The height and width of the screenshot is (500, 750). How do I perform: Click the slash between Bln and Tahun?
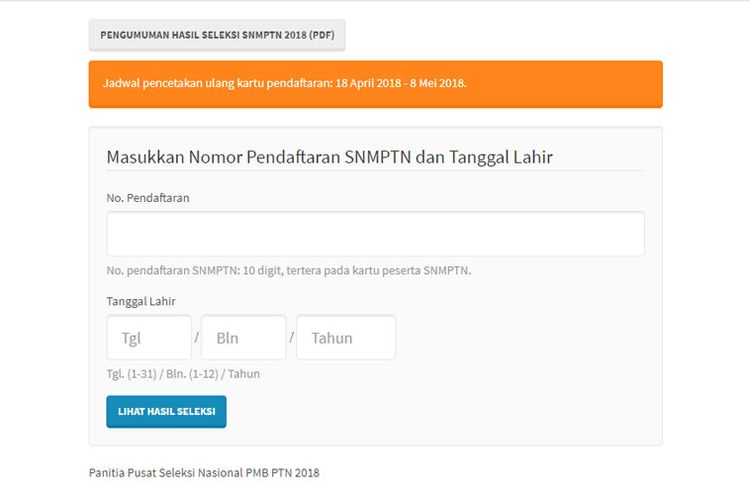(292, 338)
